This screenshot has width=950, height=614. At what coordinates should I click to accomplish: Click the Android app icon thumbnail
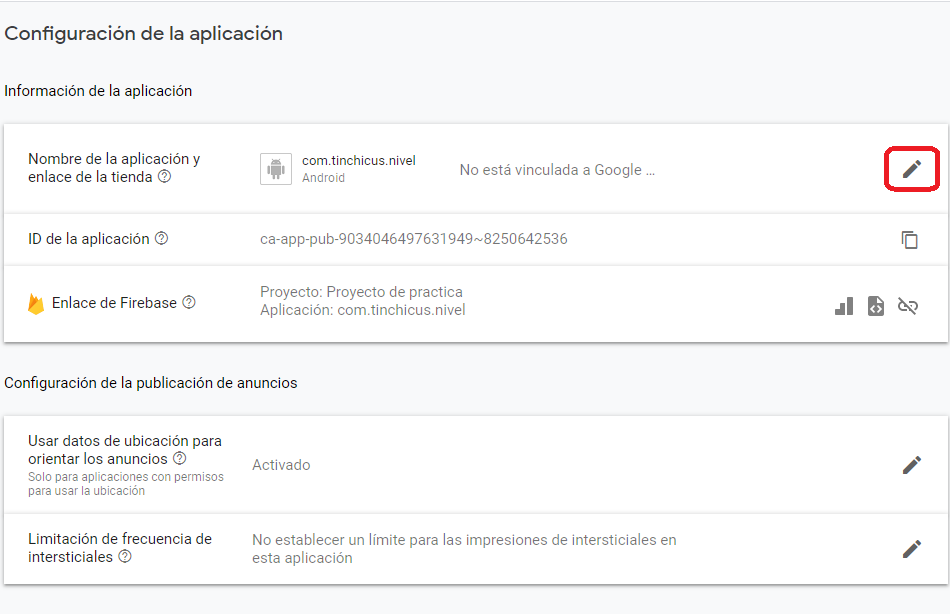click(x=275, y=169)
